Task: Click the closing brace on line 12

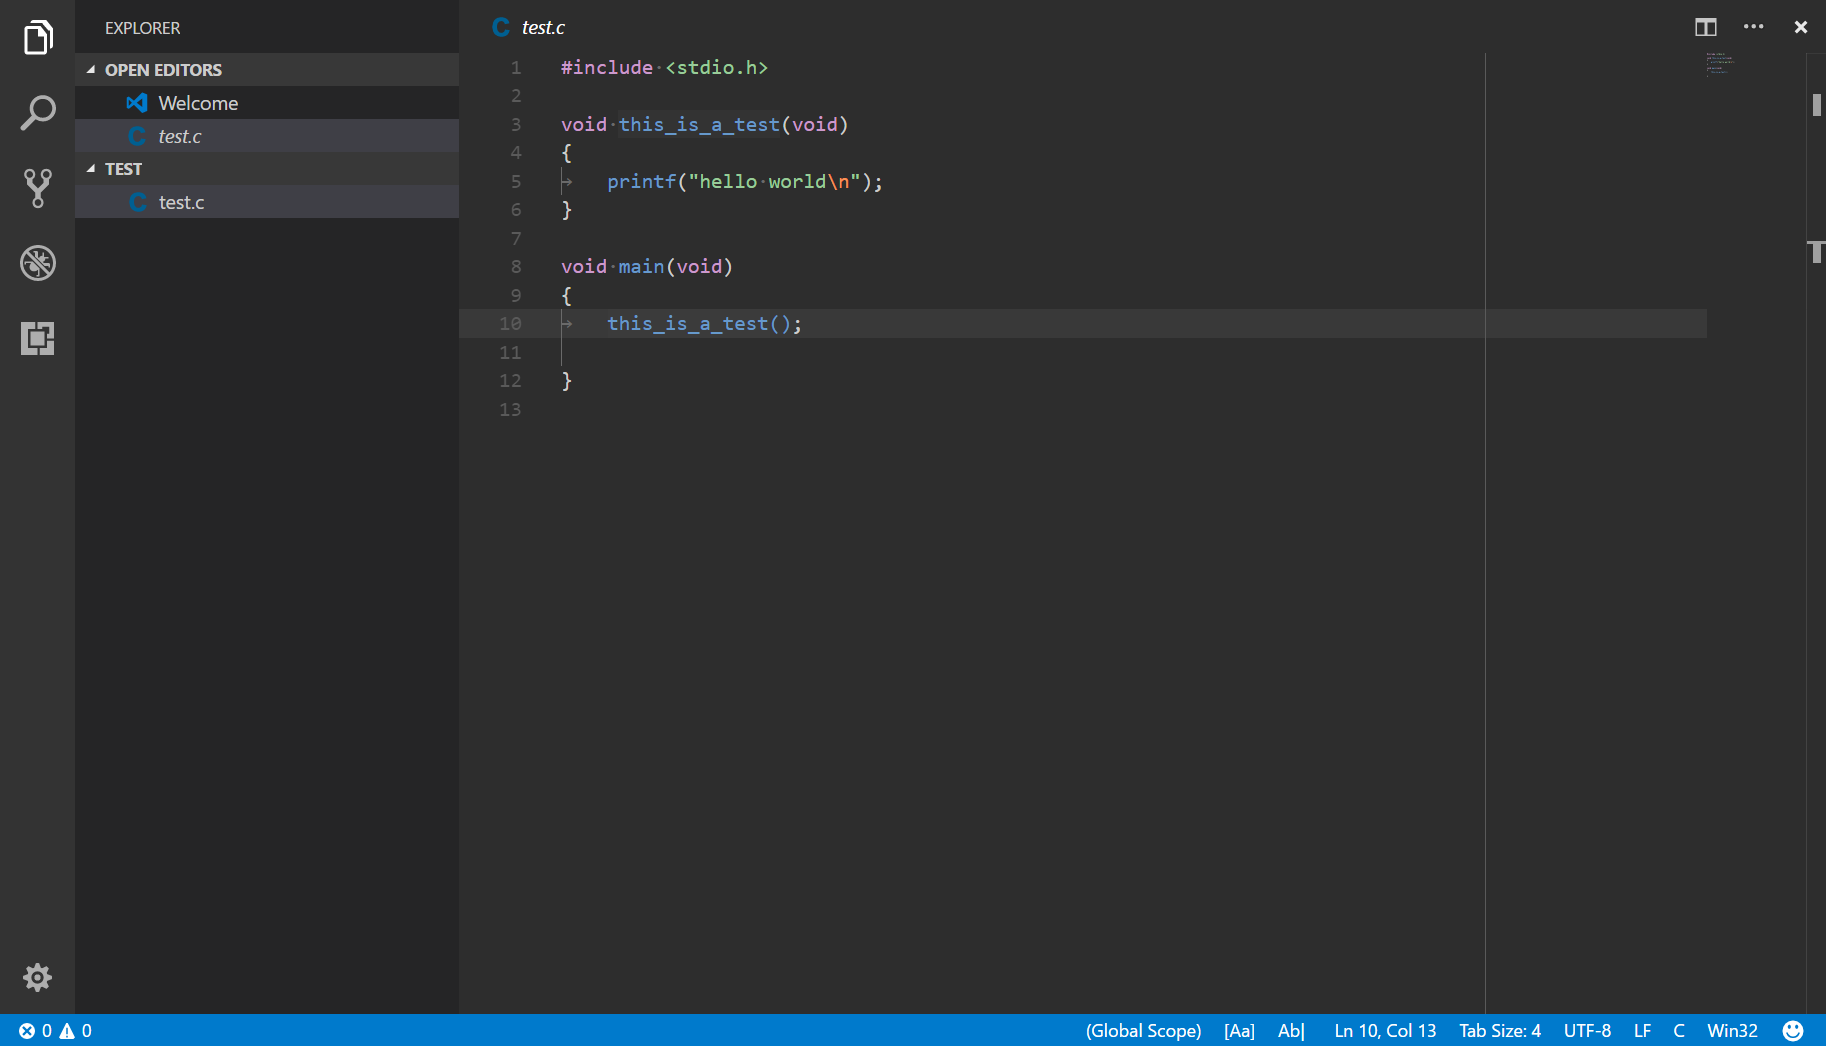Action: [567, 380]
